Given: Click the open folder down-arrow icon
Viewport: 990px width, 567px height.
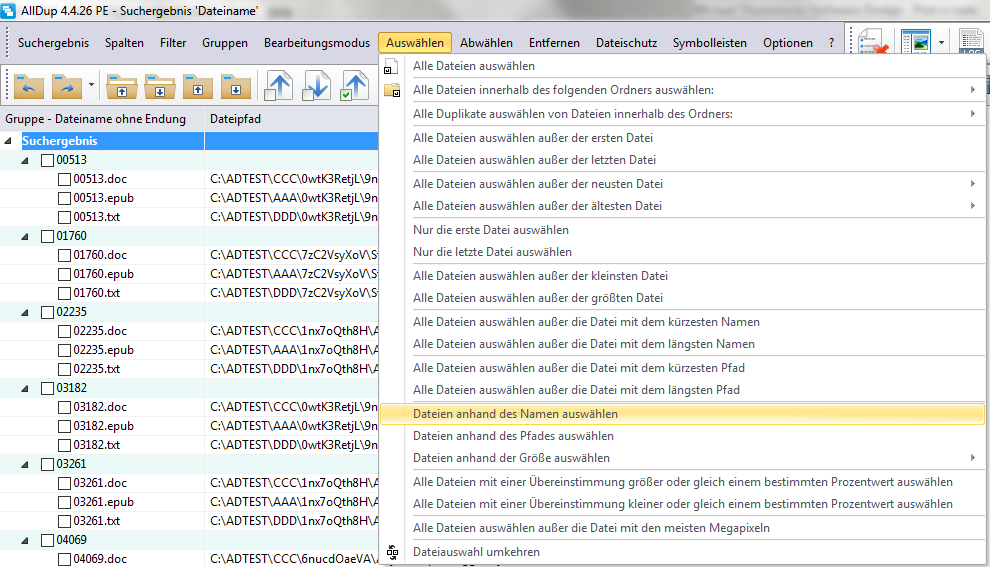Looking at the screenshot, I should (160, 85).
